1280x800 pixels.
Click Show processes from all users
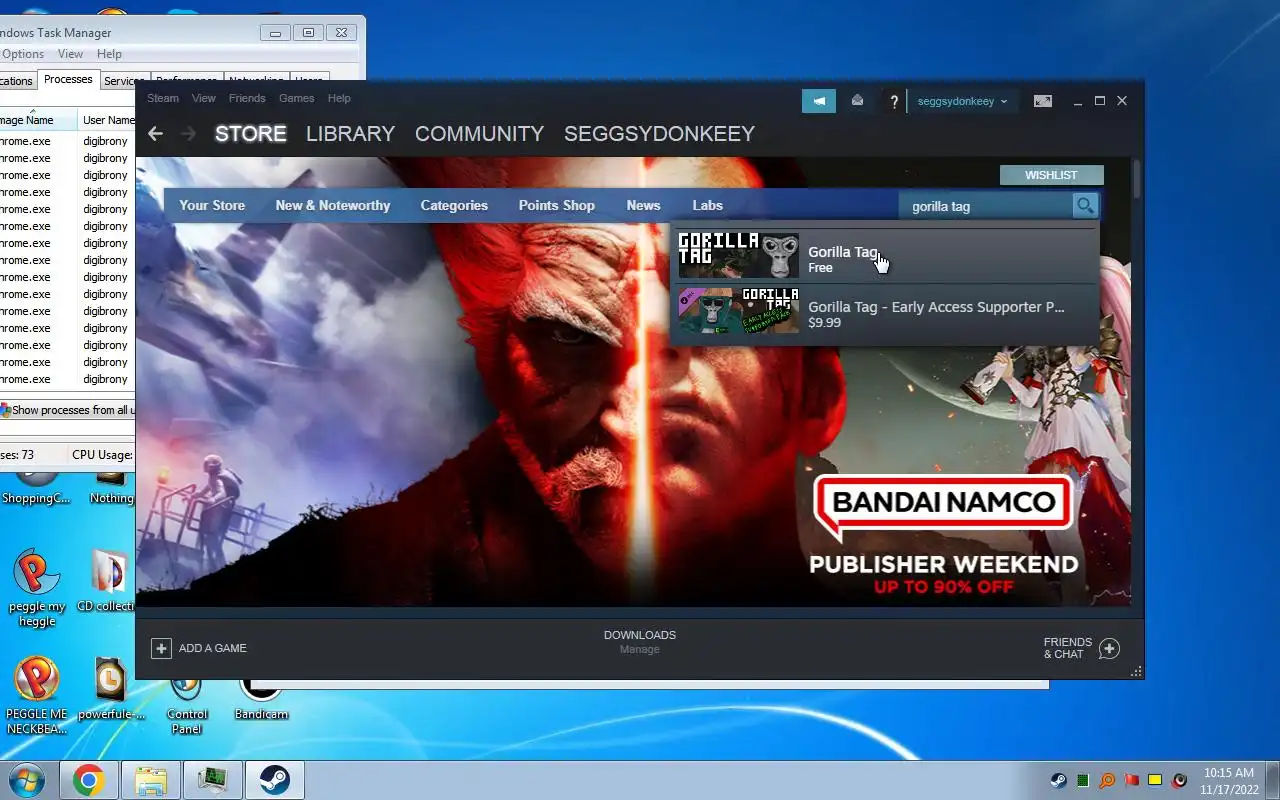pos(67,410)
